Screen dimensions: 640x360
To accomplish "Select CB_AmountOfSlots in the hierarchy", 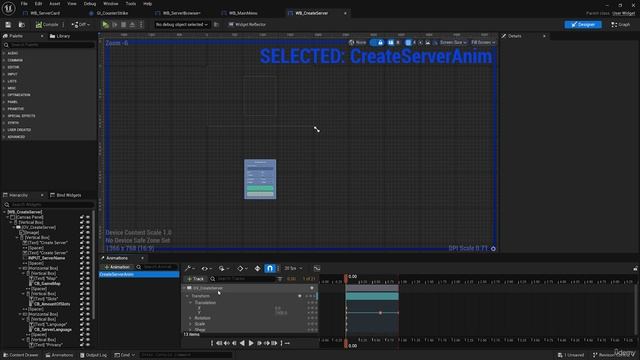I will (52, 304).
